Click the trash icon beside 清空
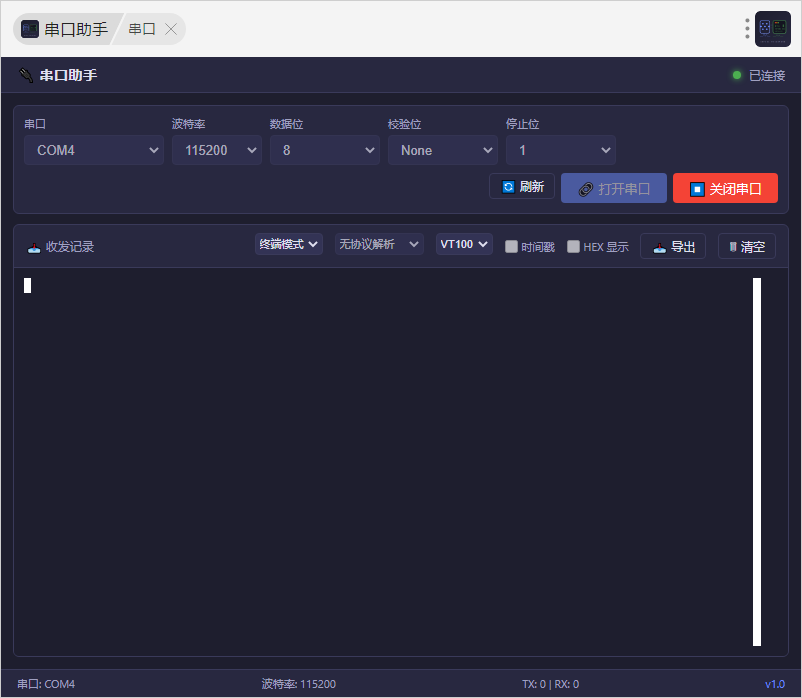 tap(733, 247)
